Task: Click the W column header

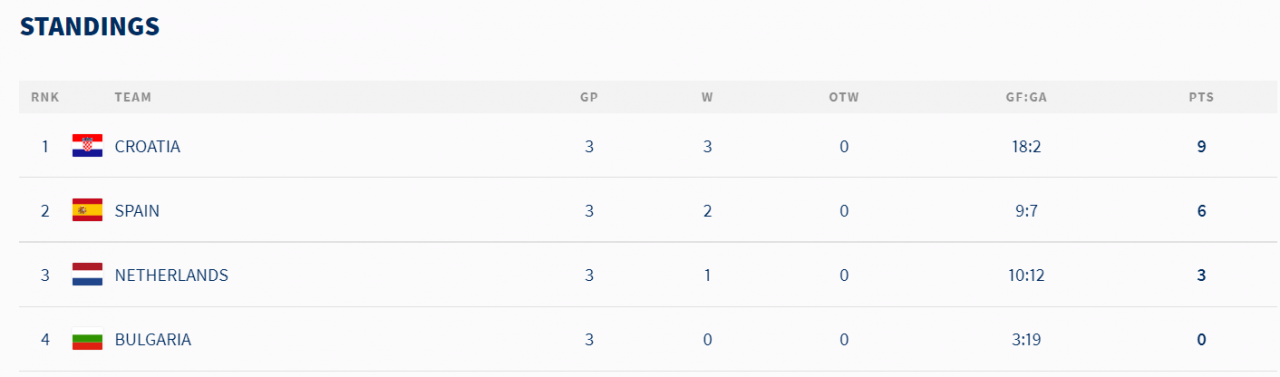Action: click(707, 97)
